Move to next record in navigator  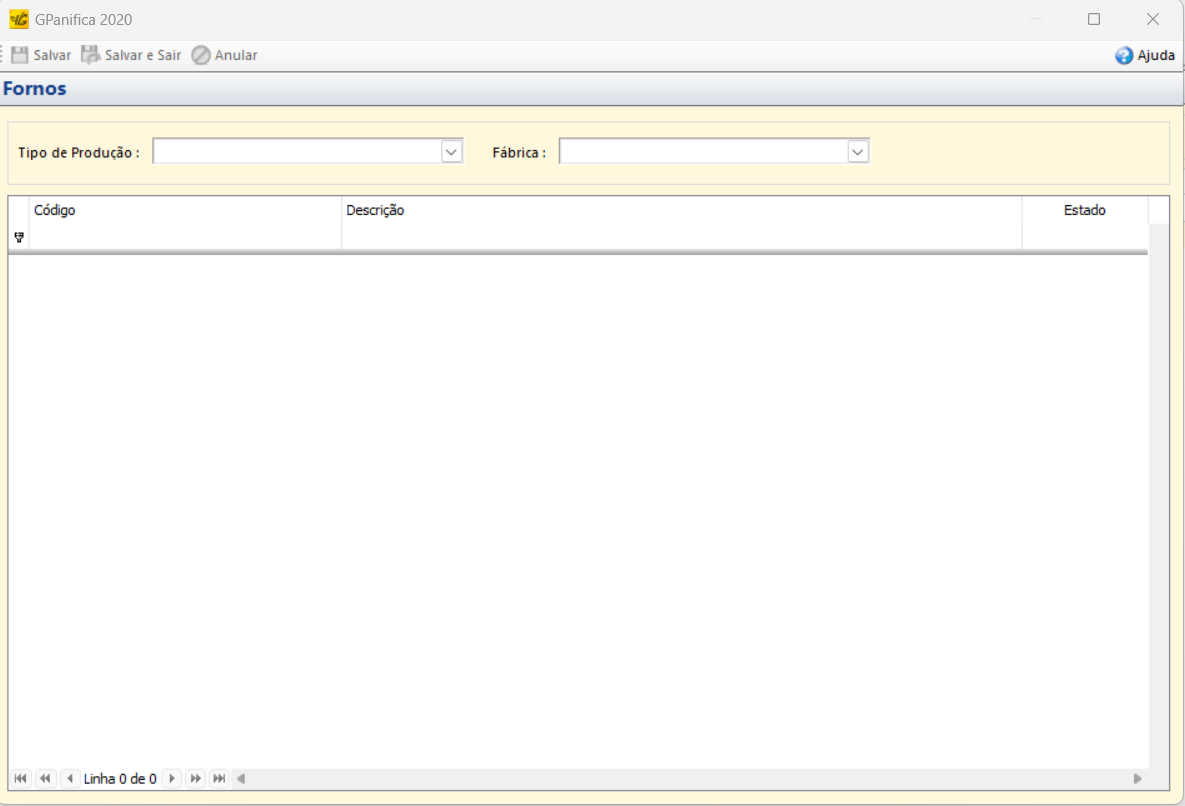[x=172, y=778]
